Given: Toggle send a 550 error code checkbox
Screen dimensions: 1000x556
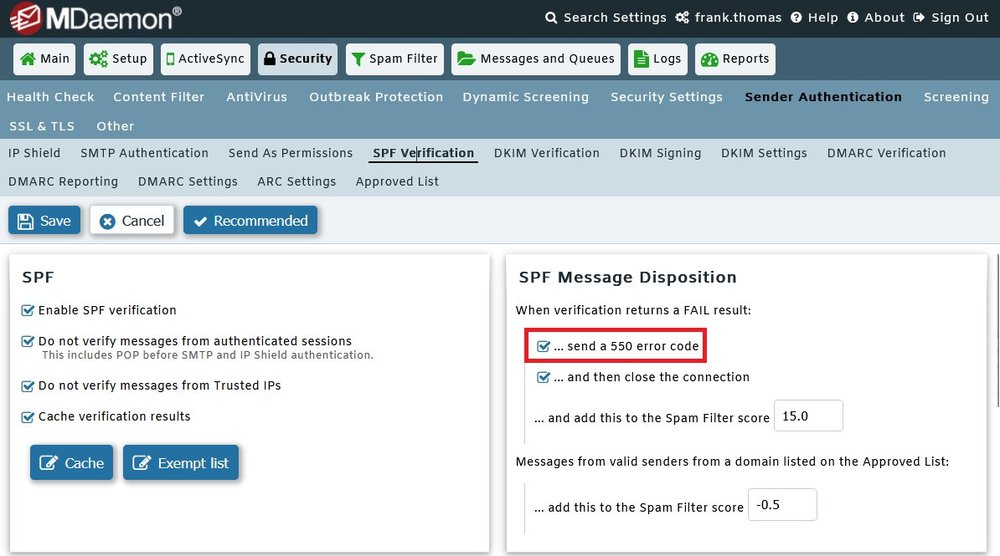Looking at the screenshot, I should tap(543, 346).
